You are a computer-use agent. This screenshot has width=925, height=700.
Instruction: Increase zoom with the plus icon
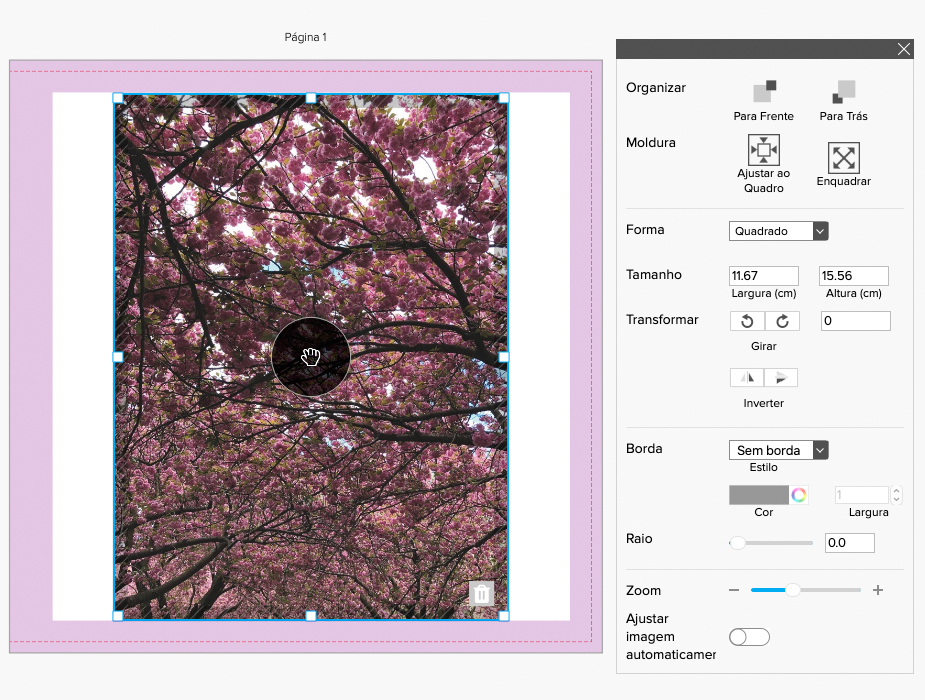pos(878,590)
